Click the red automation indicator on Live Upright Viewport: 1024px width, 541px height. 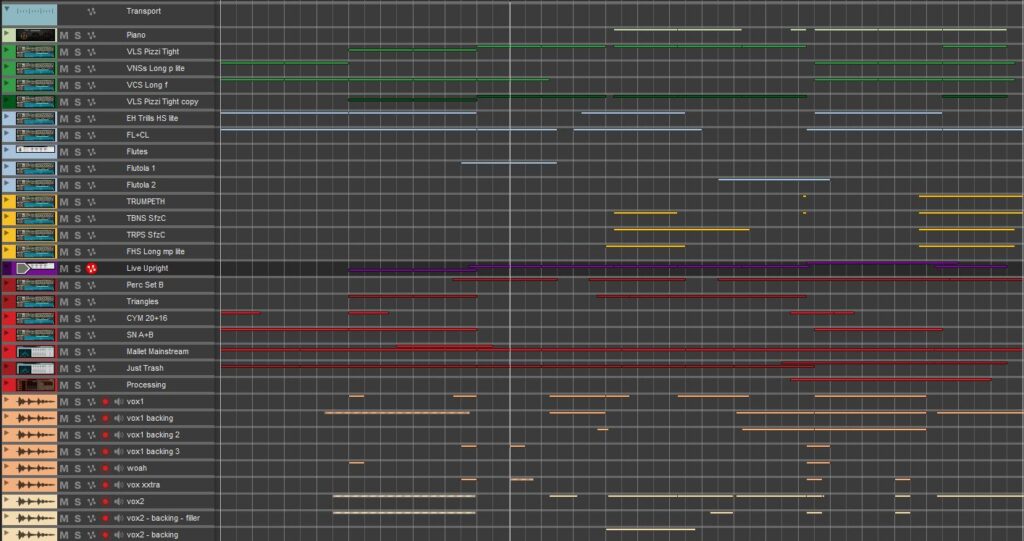(x=91, y=269)
